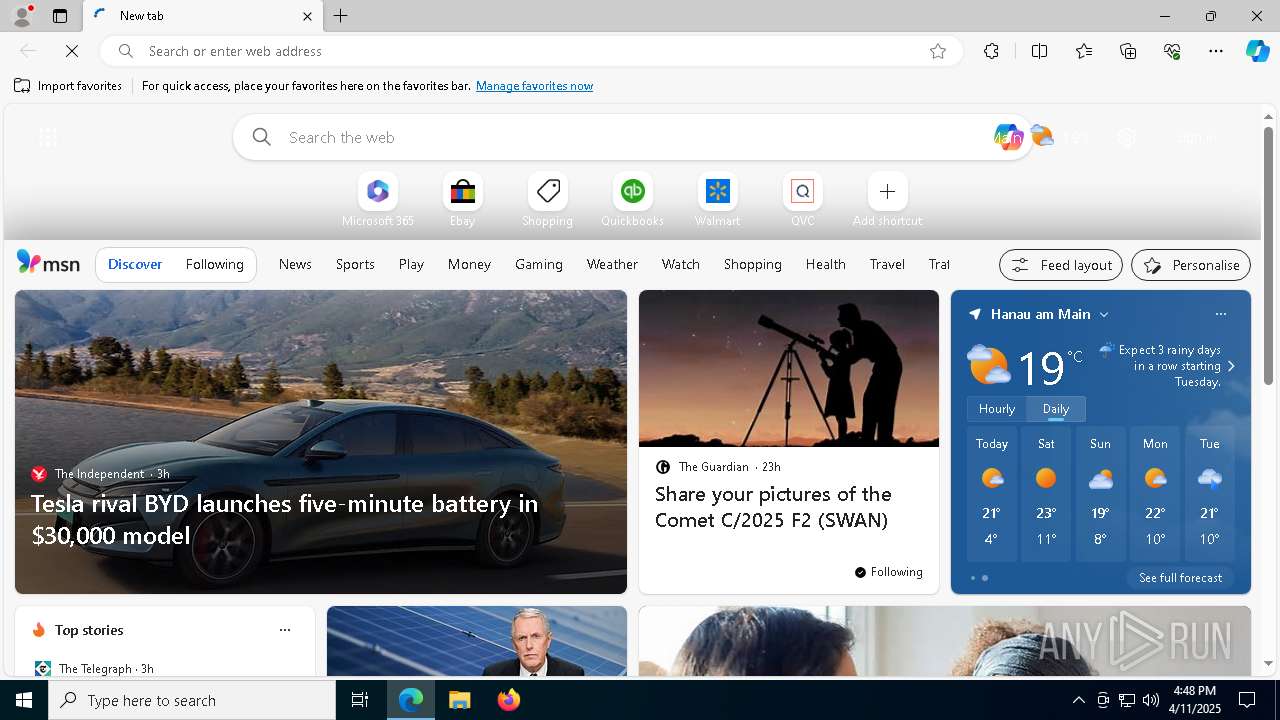Stop loading the page

coord(72,51)
